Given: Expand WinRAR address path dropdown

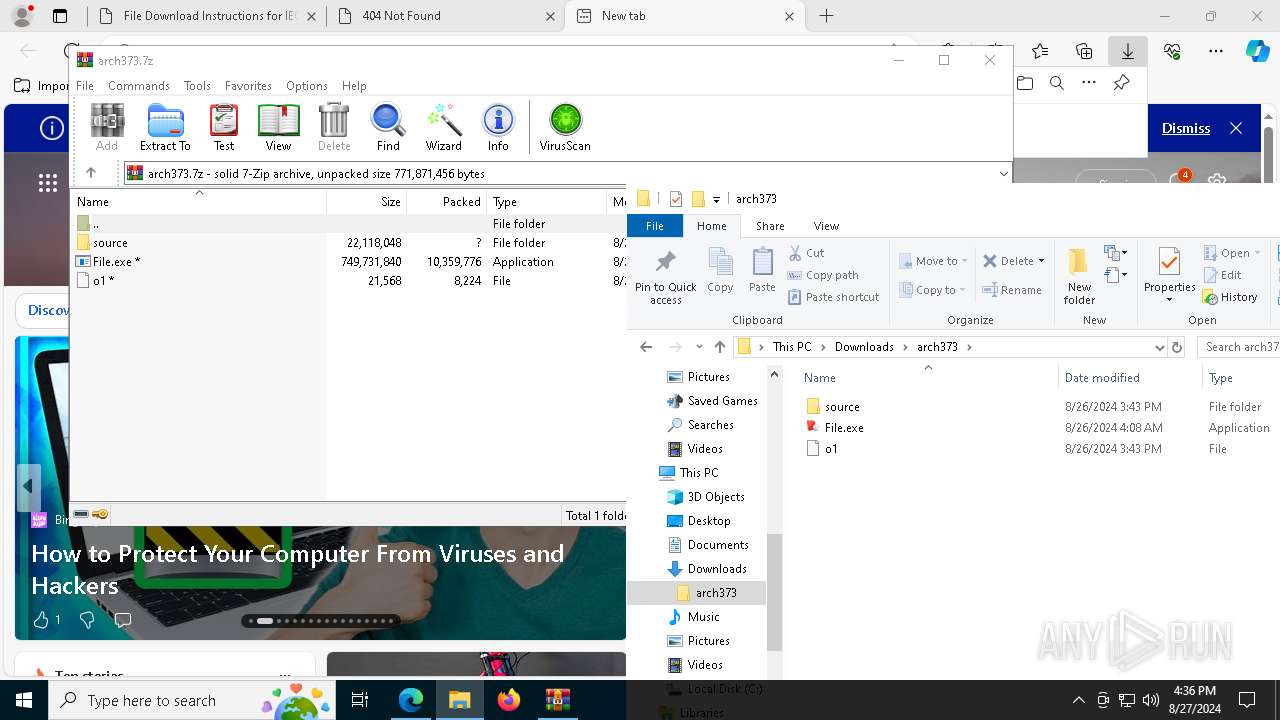Looking at the screenshot, I should click(1004, 173).
